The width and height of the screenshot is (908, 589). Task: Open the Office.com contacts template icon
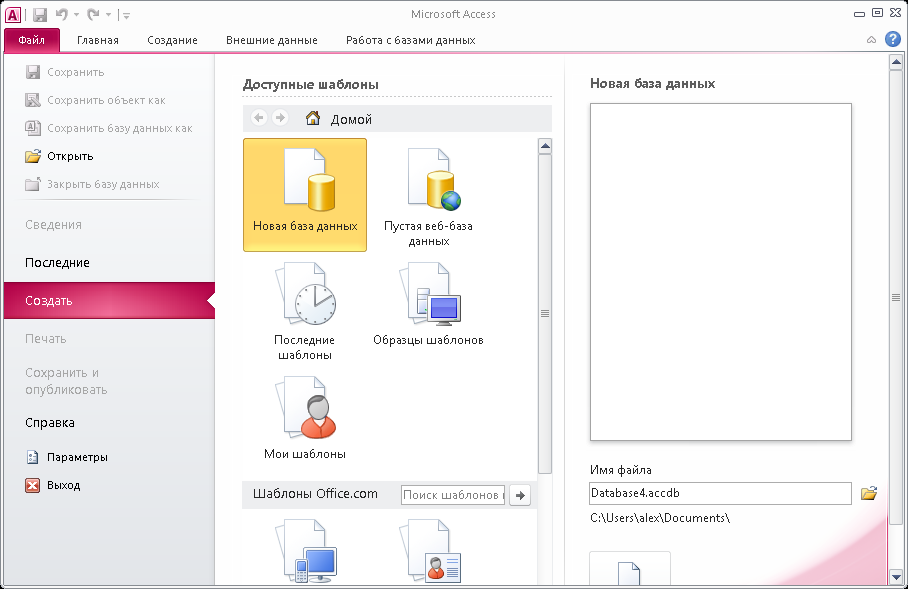tap(429, 551)
